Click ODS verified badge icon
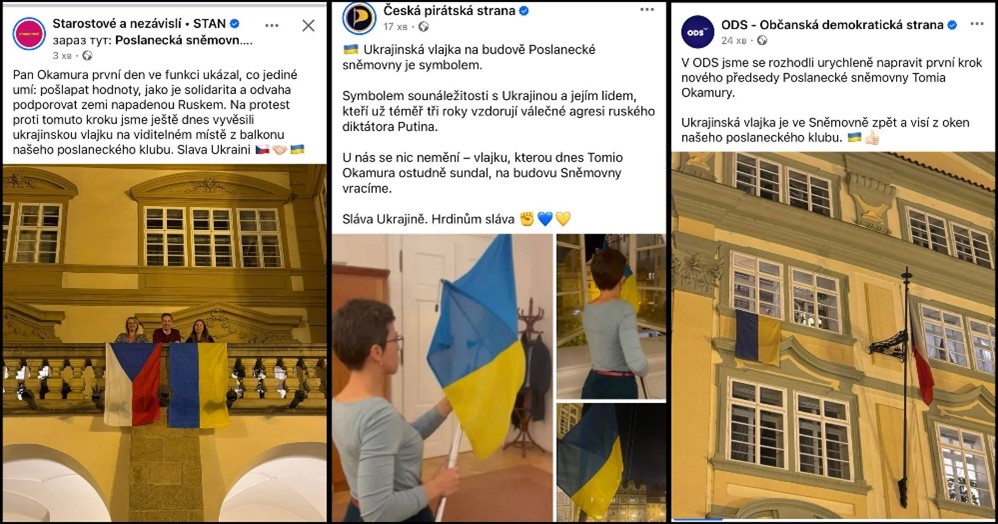This screenshot has width=998, height=524. [x=952, y=25]
